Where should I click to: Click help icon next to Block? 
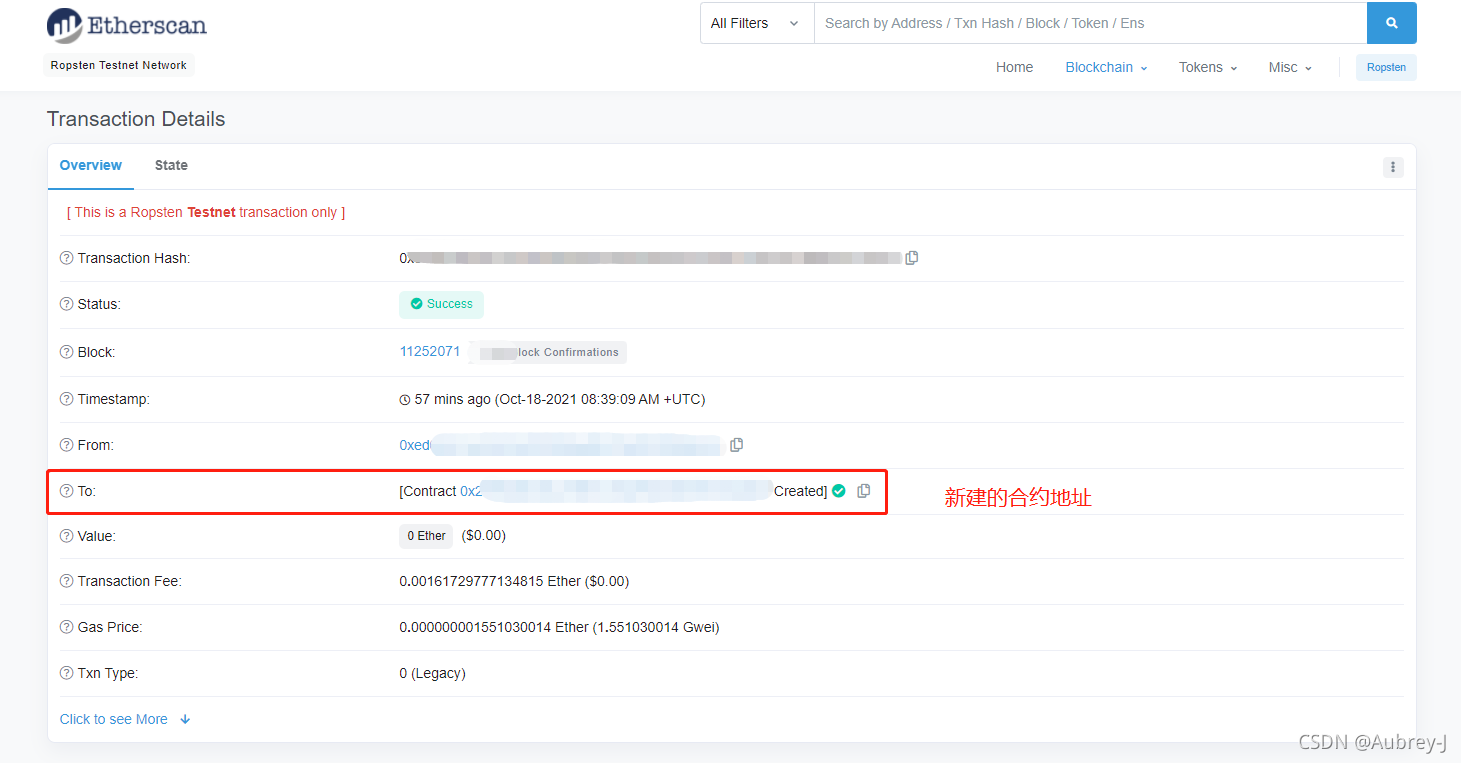point(67,352)
